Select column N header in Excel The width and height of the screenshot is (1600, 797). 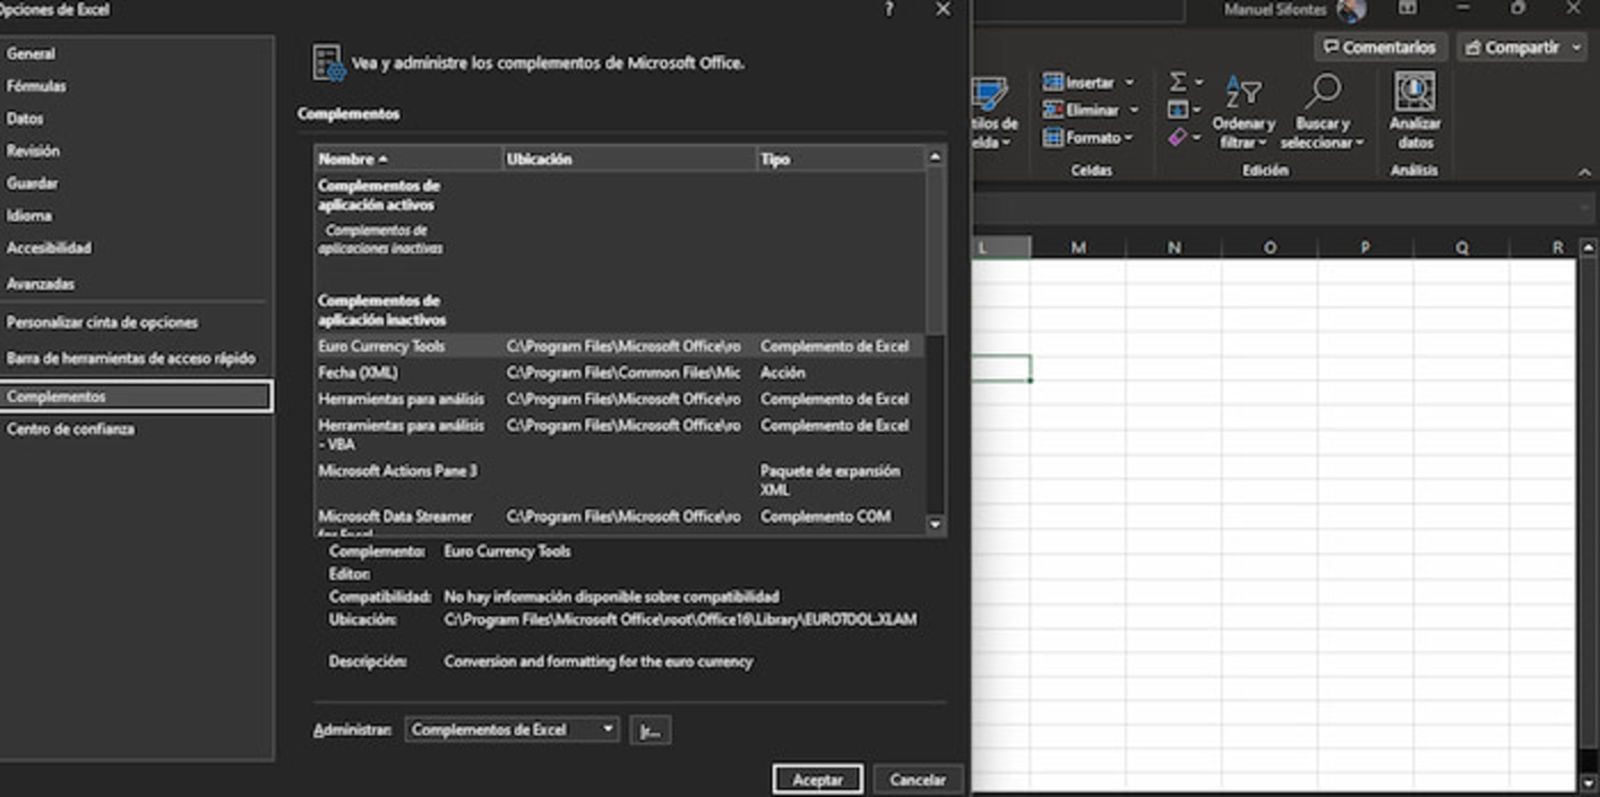(1174, 247)
